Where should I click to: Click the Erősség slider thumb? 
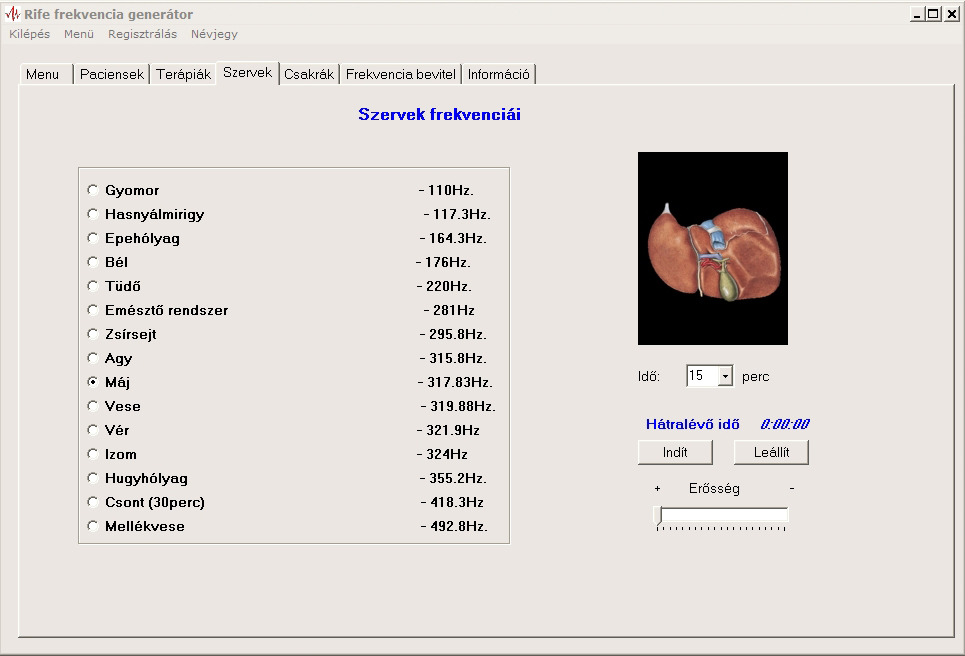coord(658,515)
